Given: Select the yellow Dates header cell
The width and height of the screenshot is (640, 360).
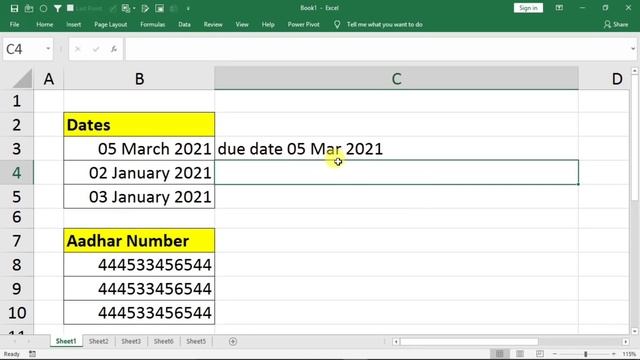Looking at the screenshot, I should click(139, 125).
